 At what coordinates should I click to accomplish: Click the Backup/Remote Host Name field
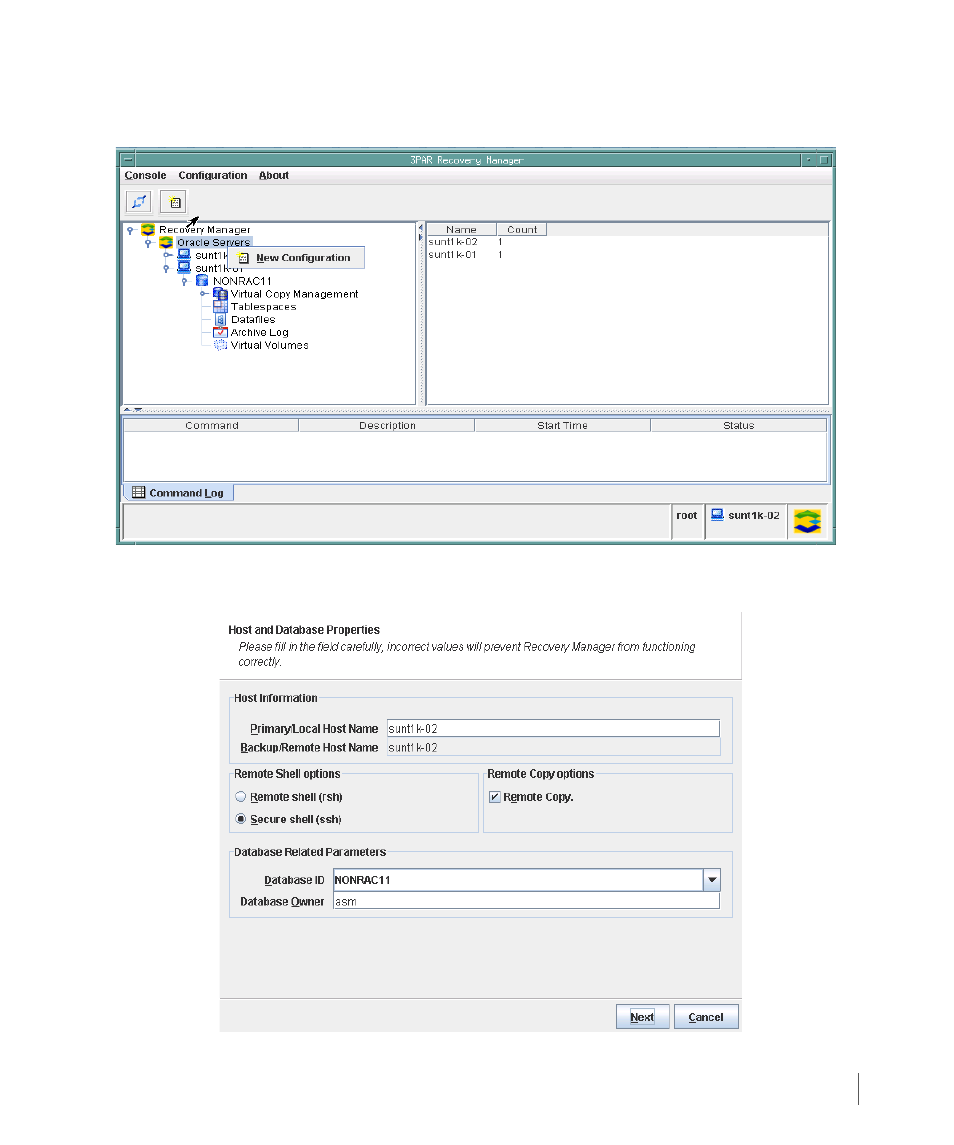(553, 748)
